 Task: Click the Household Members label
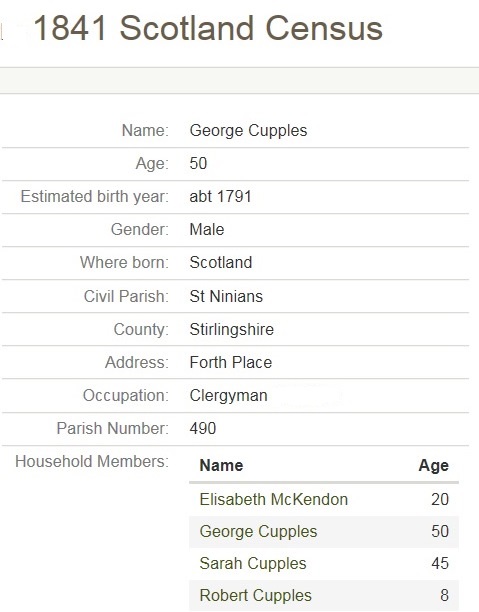click(x=92, y=461)
